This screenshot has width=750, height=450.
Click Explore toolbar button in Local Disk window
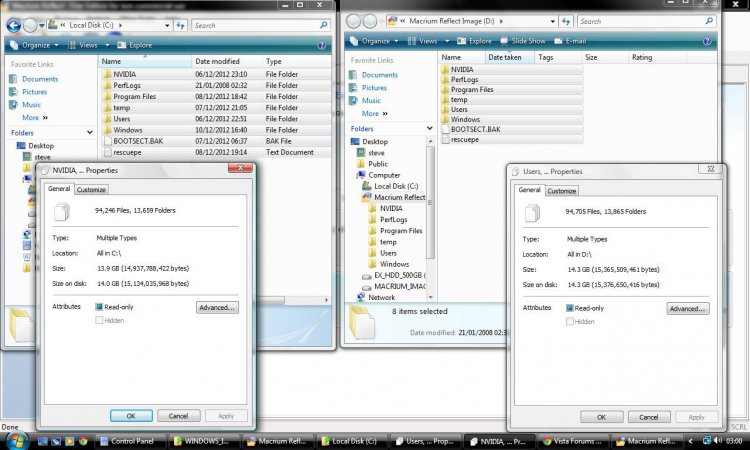coord(135,45)
